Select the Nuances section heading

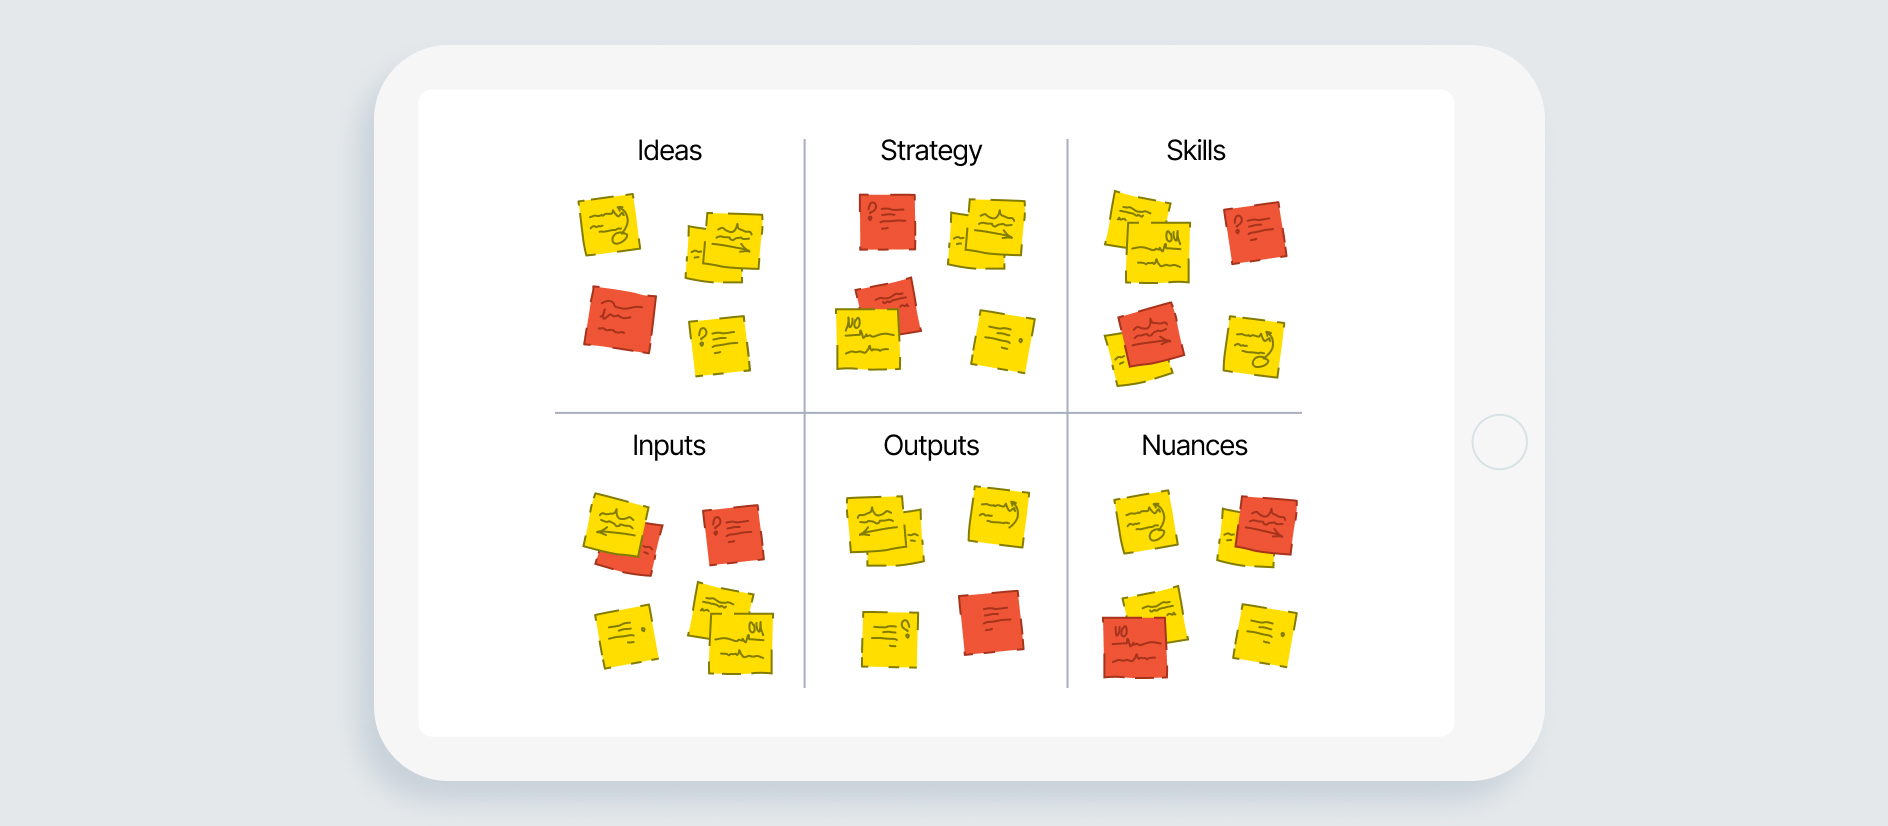pos(1194,446)
